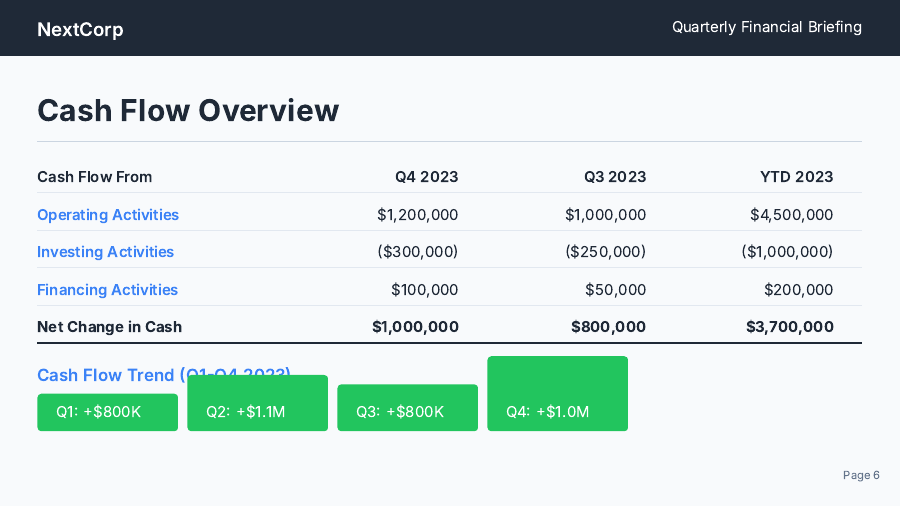Click the $3,700,000 net change total
This screenshot has height=507, width=900.
(x=789, y=327)
